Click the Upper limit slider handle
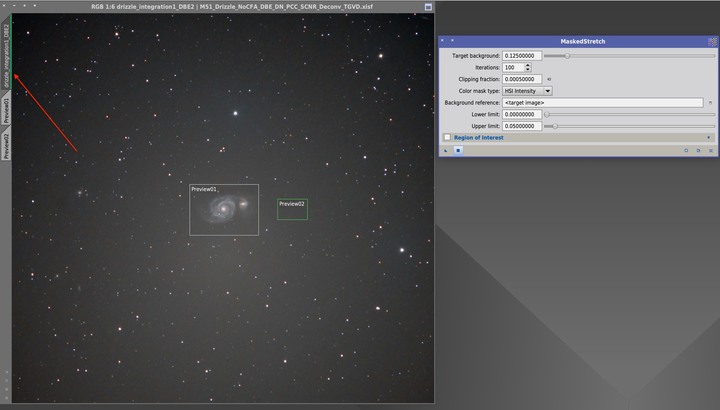 555,126
